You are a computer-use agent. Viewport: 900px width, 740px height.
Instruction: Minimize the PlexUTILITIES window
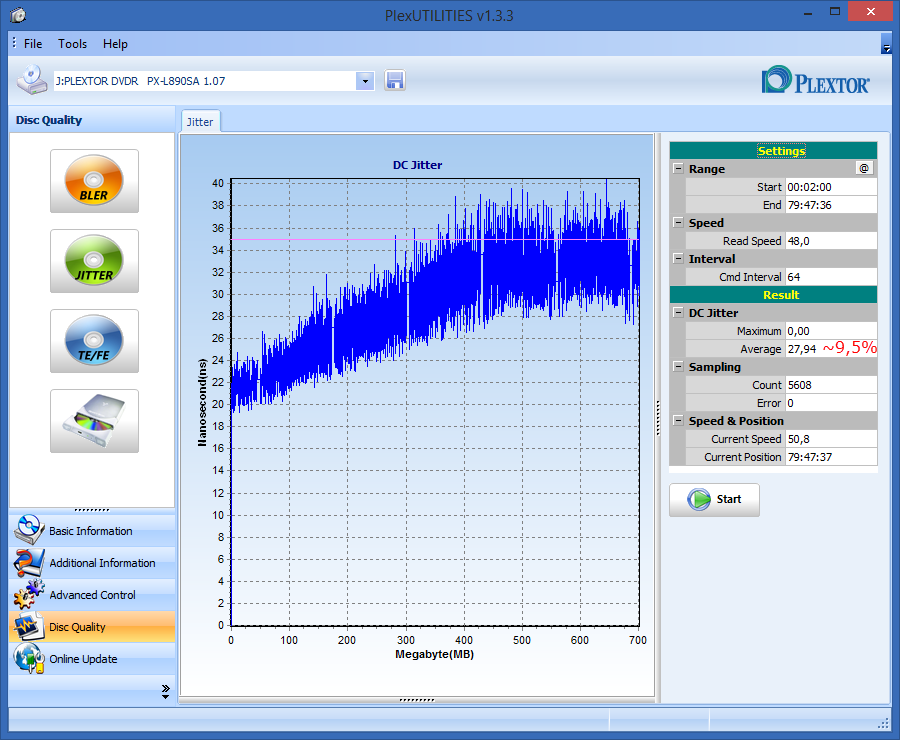pyautogui.click(x=808, y=12)
